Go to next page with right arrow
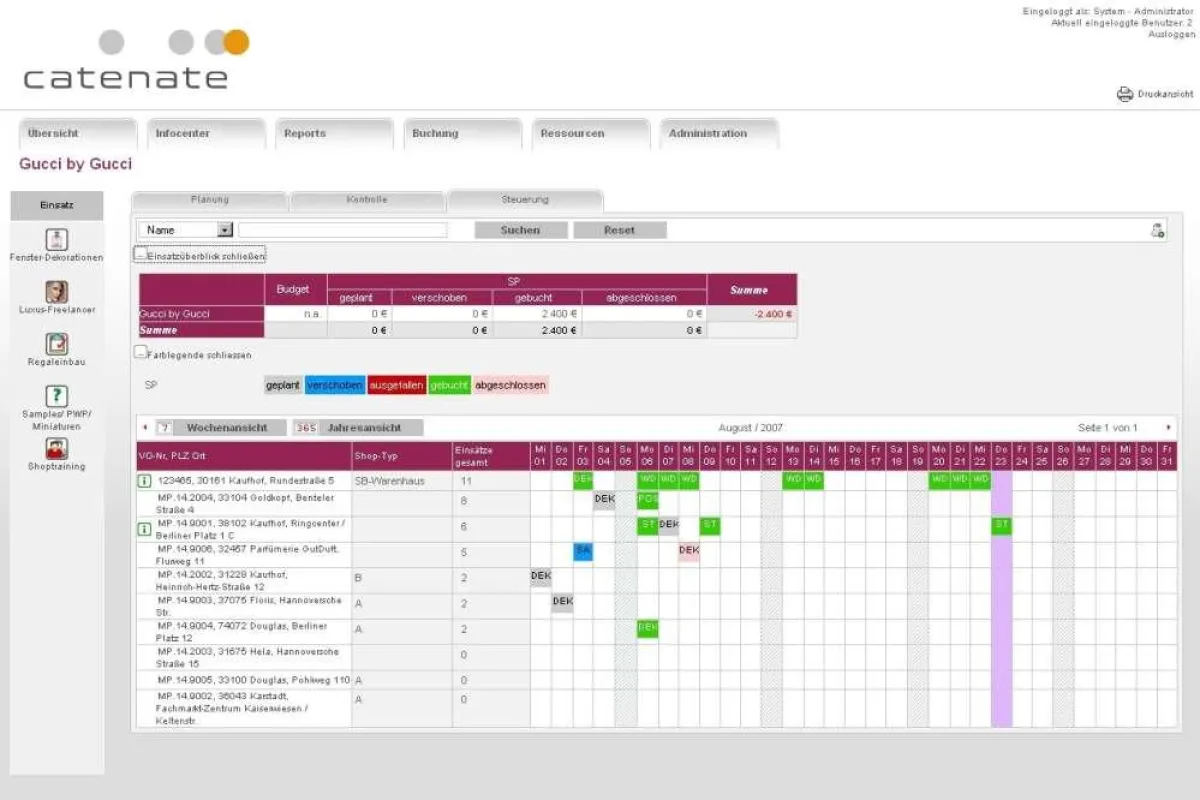1200x800 pixels. [1167, 428]
